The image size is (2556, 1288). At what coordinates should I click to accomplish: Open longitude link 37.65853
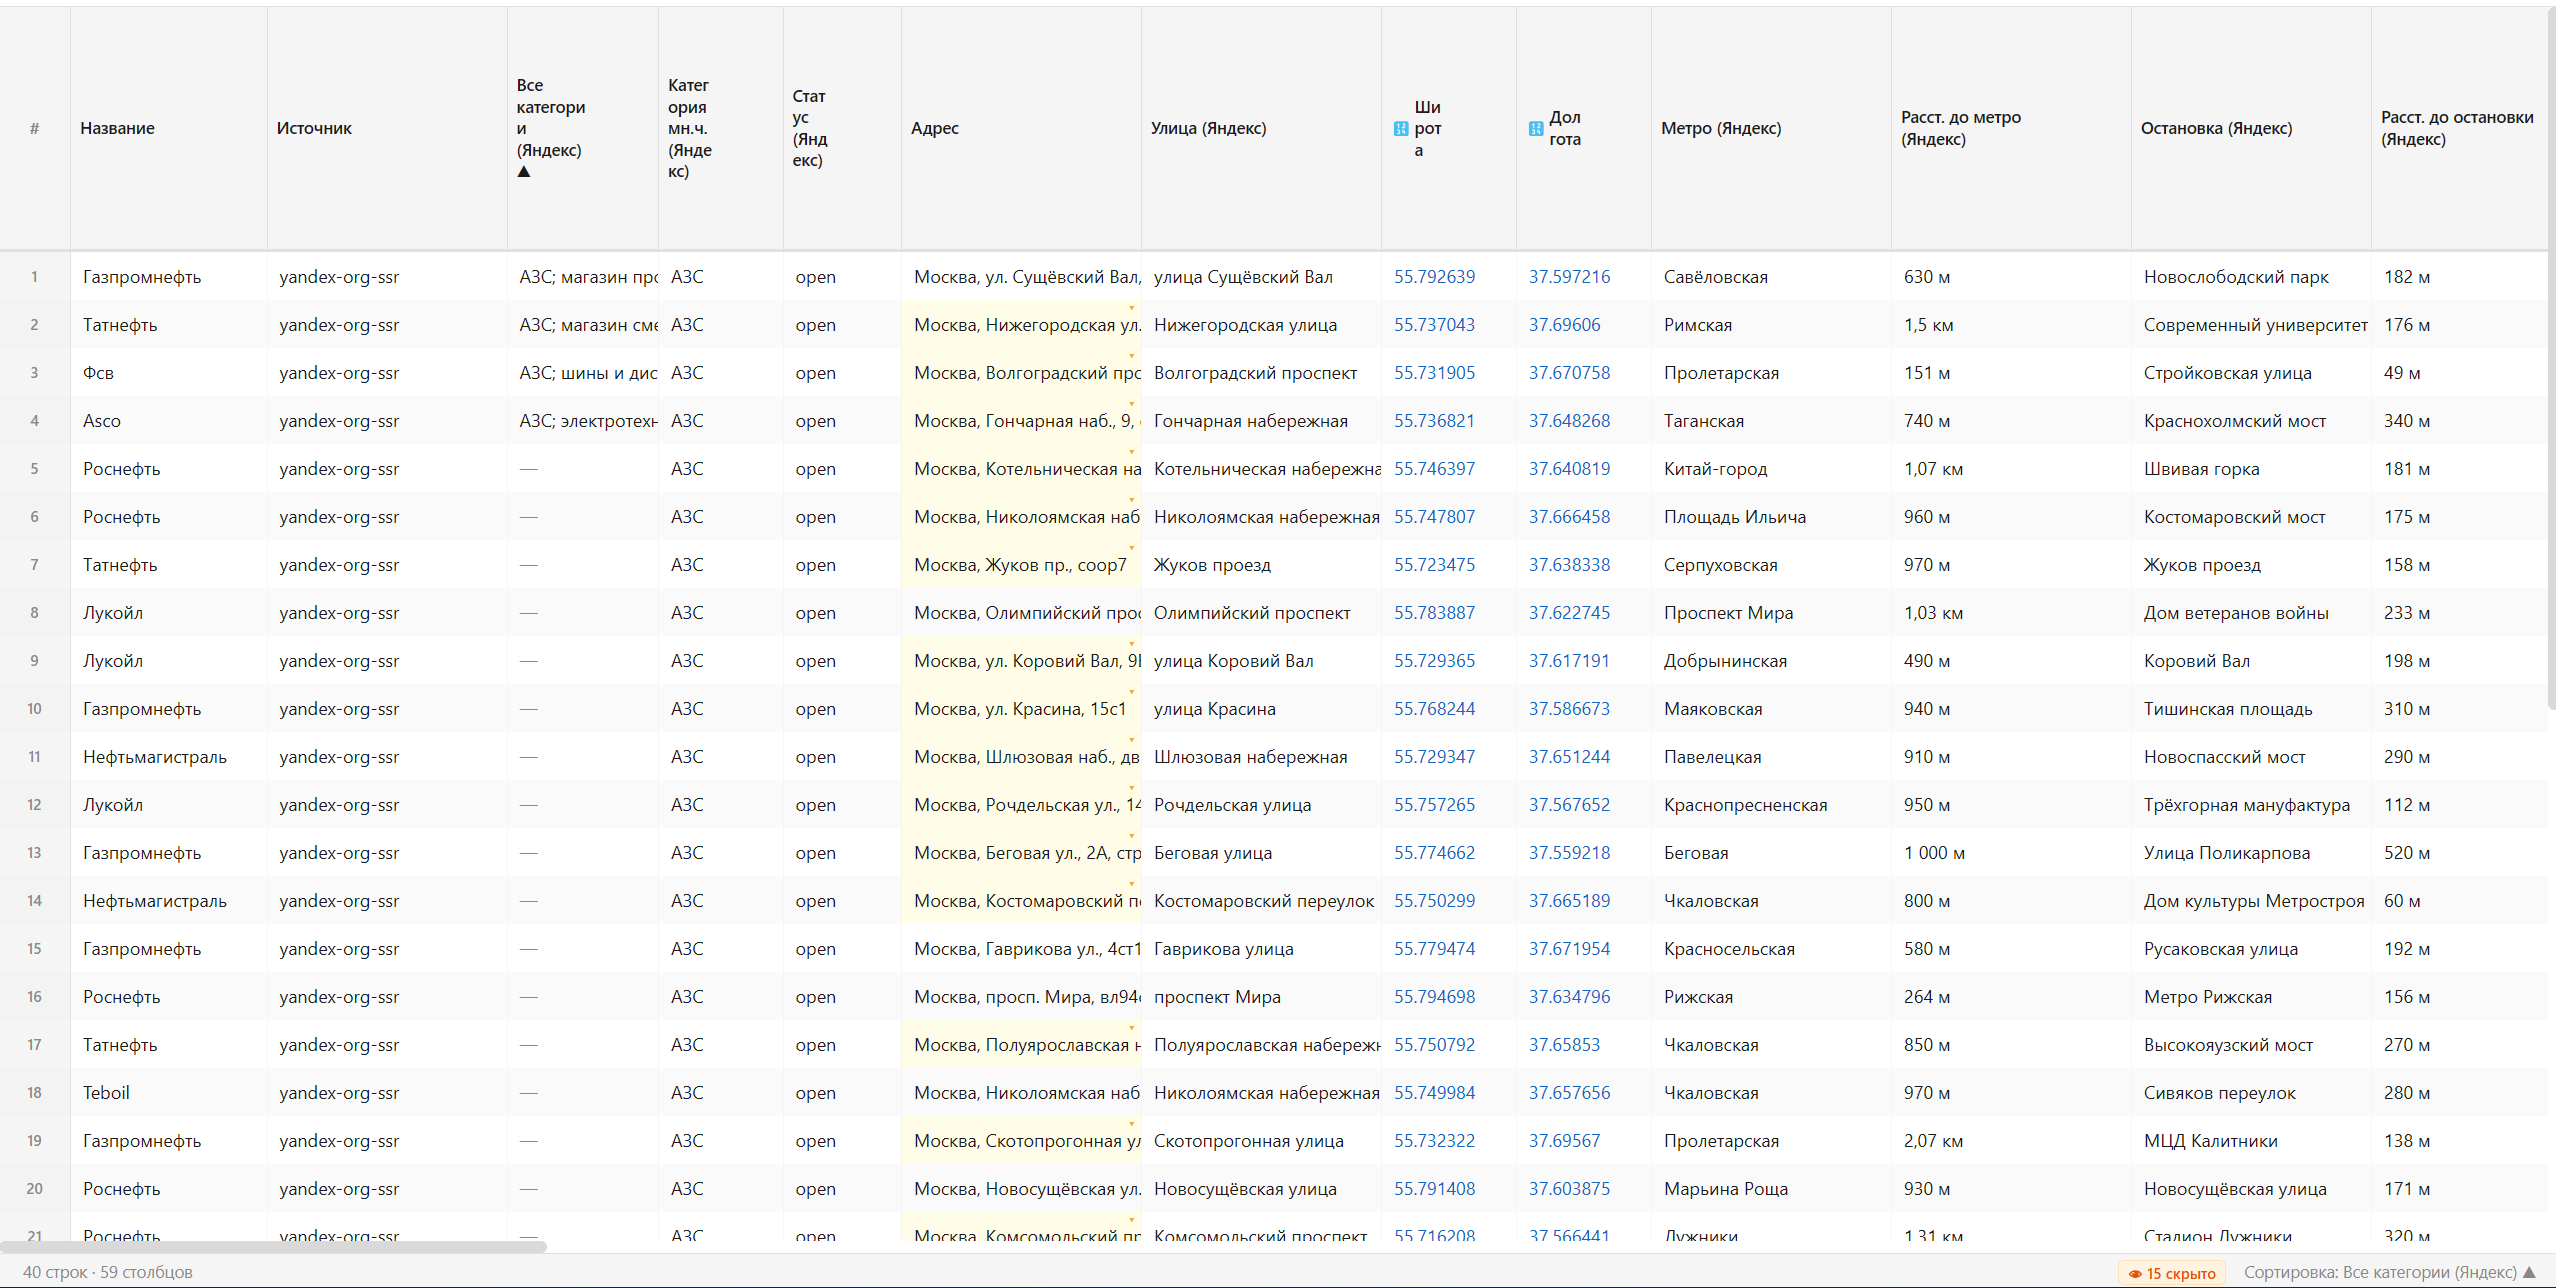(x=1564, y=1045)
